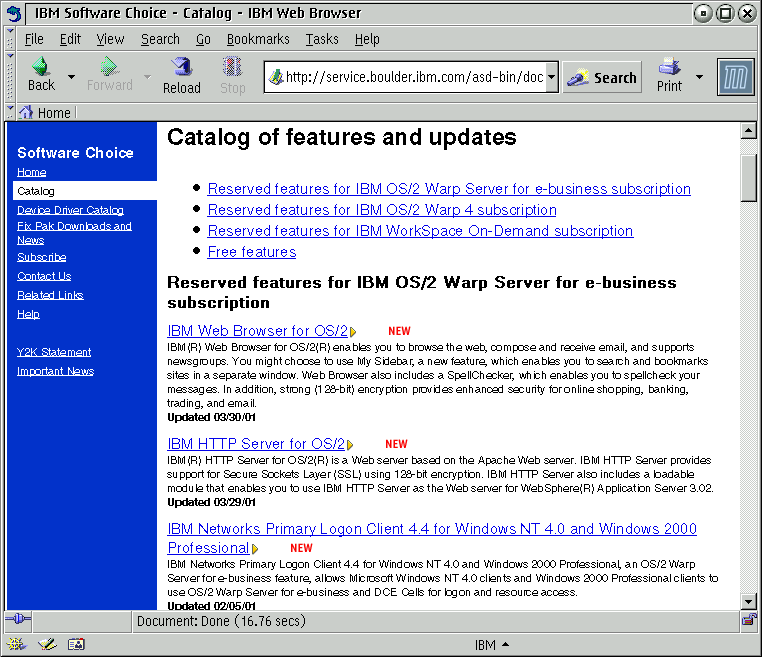Viewport: 762px width, 657px height.
Task: Collapse the personal toolbar grippy
Action: 10,112
